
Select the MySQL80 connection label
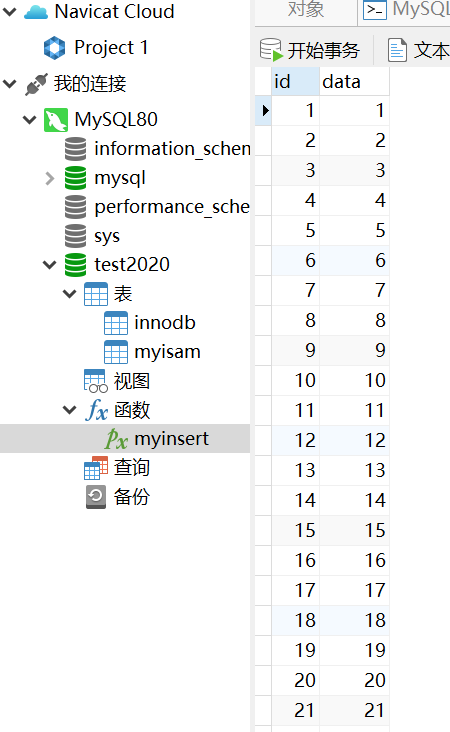pyautogui.click(x=116, y=120)
